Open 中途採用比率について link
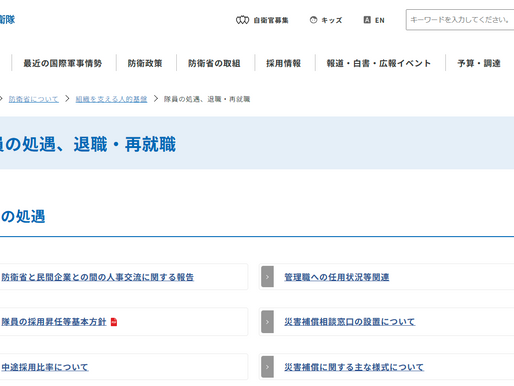 (x=45, y=367)
